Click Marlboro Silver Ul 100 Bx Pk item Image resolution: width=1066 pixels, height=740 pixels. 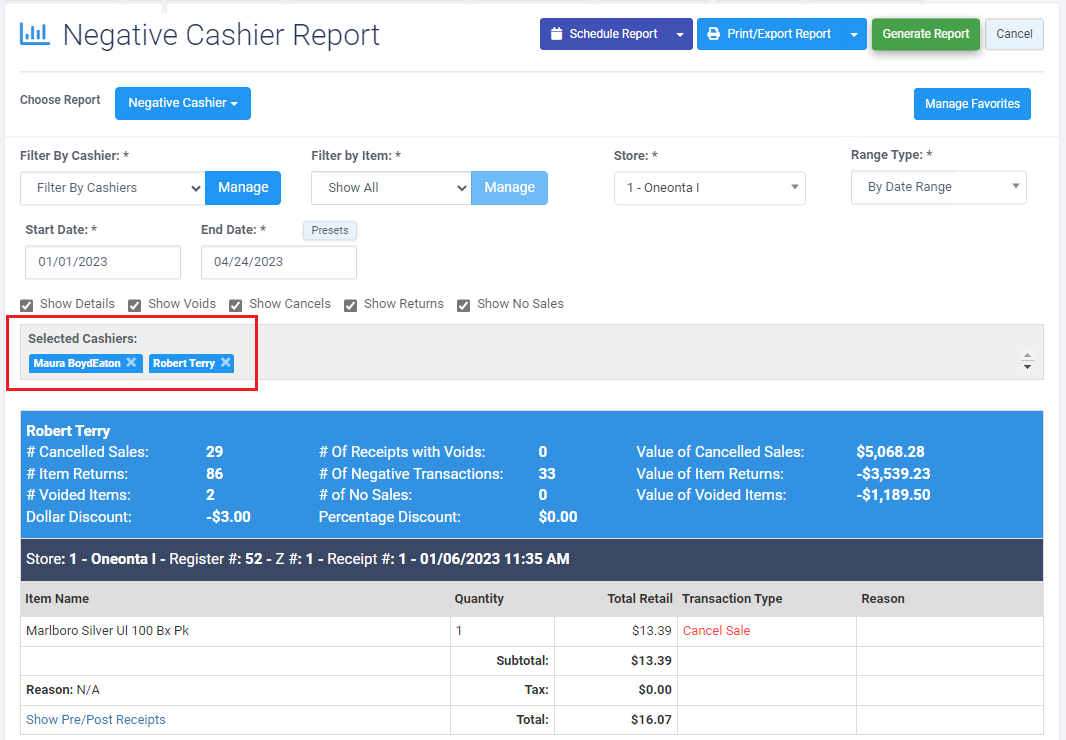[x=107, y=630]
